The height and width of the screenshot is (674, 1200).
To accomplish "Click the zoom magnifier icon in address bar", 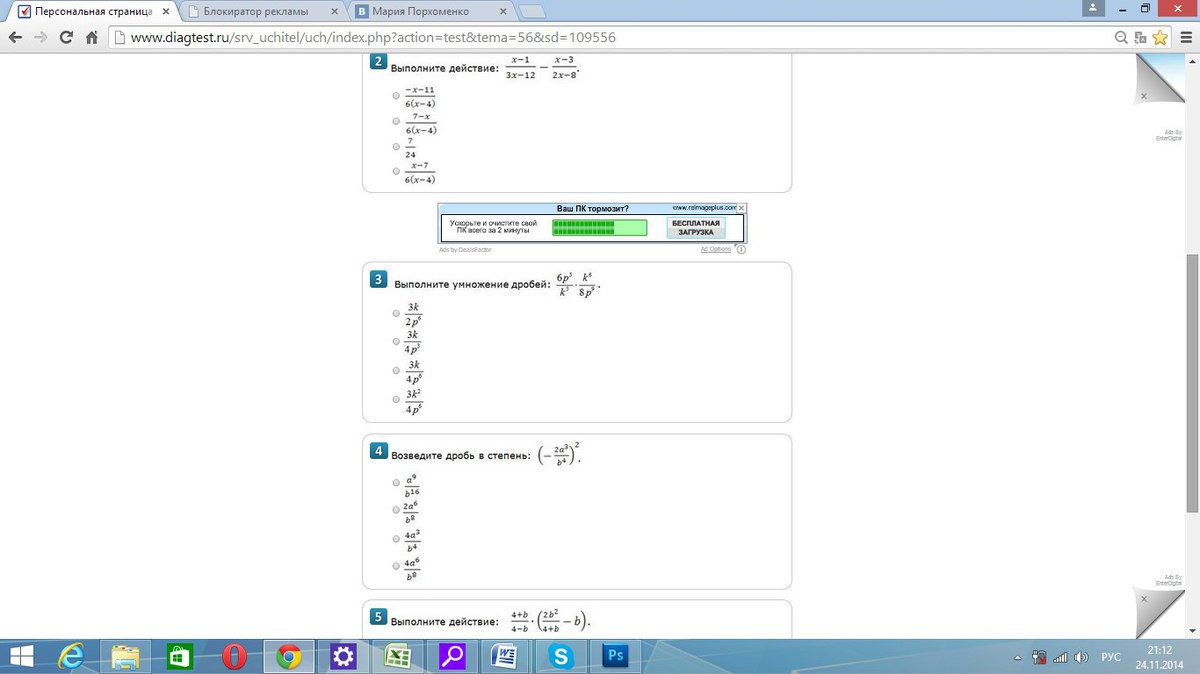I will pyautogui.click(x=1123, y=37).
